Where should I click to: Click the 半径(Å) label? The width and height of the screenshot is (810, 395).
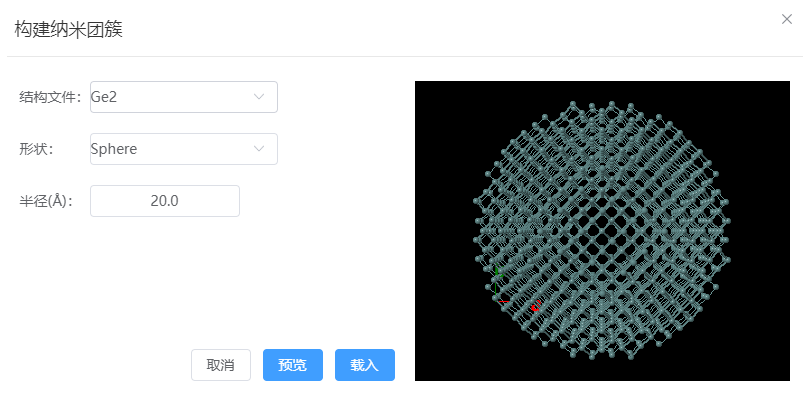click(x=46, y=201)
